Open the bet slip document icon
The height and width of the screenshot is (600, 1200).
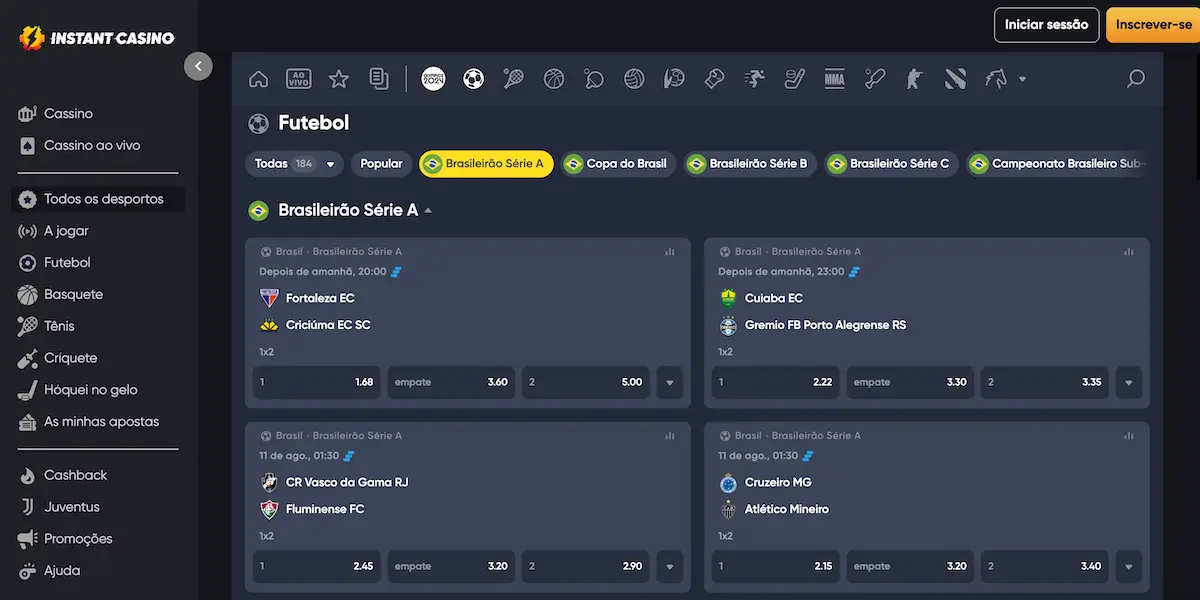(379, 79)
